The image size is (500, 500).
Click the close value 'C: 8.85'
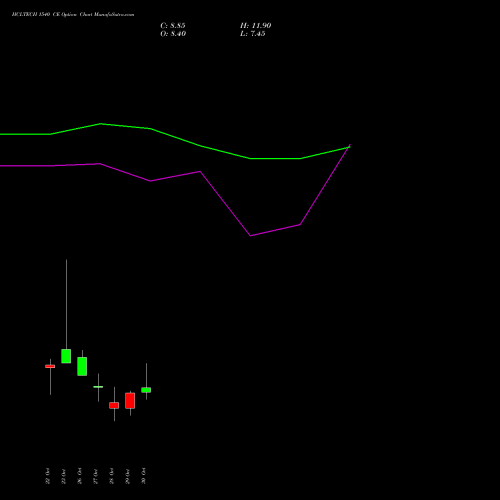(x=173, y=26)
